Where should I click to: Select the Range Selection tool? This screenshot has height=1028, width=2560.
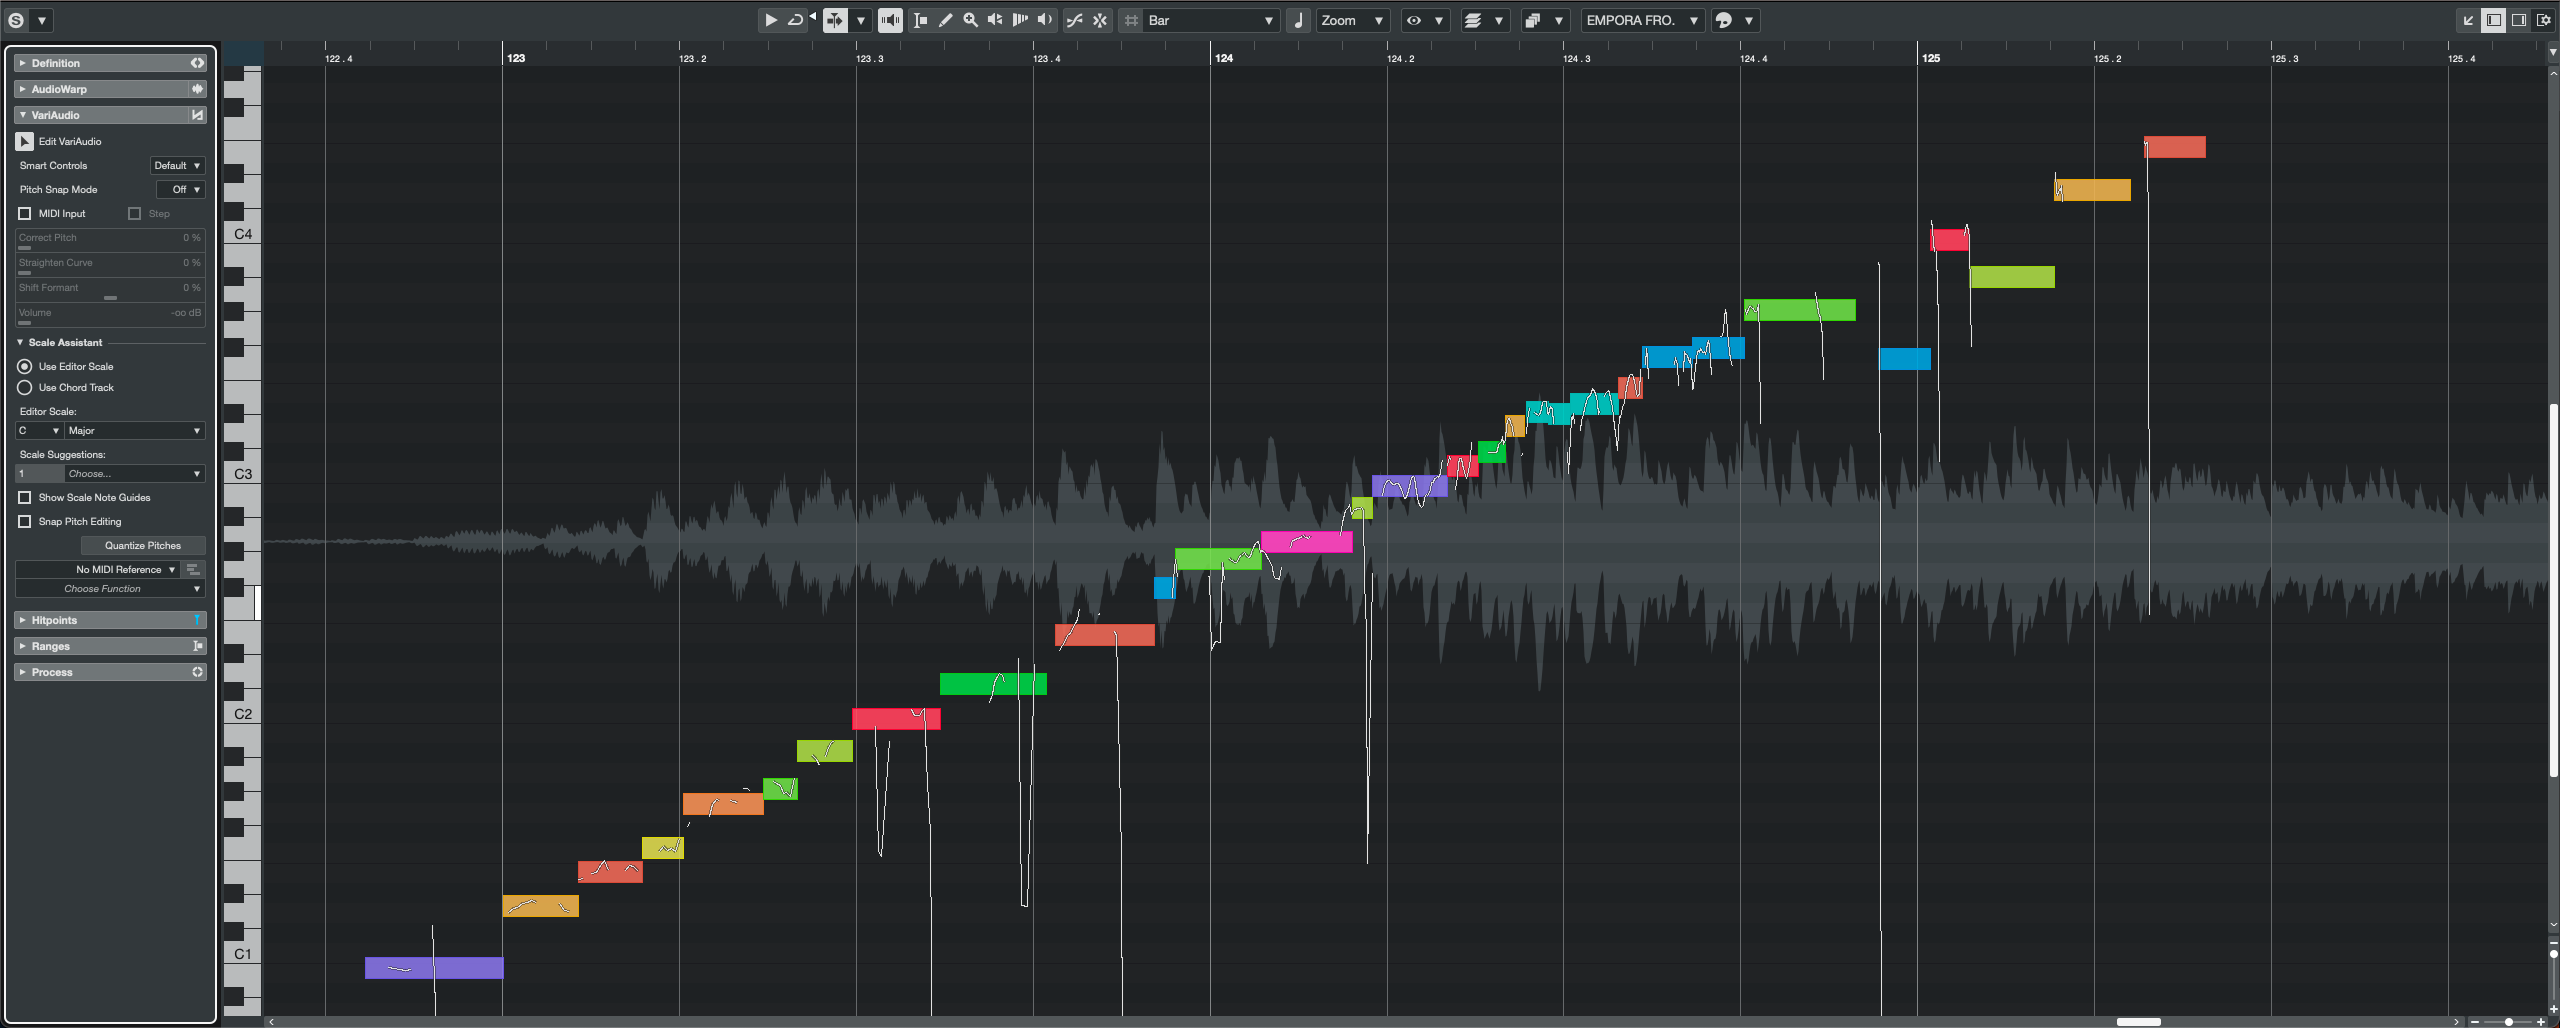[x=920, y=20]
